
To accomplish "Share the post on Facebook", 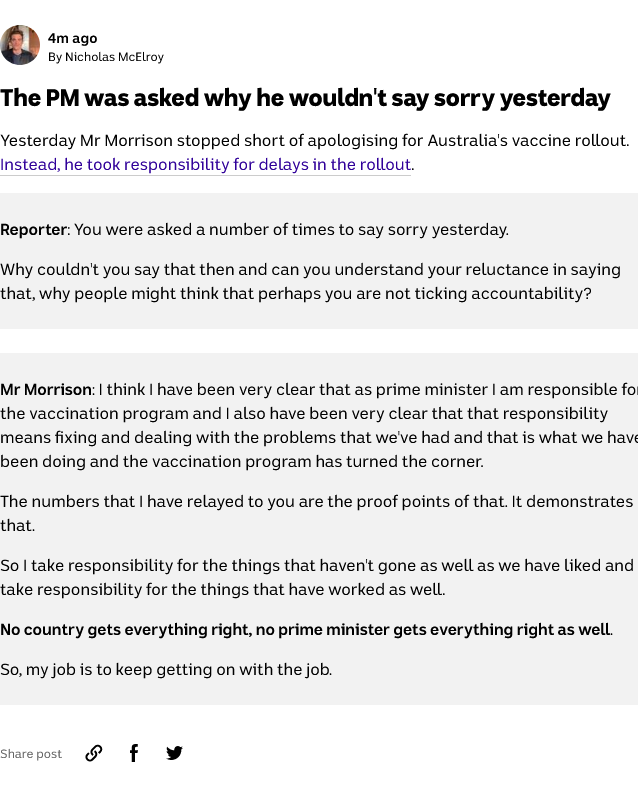I will tap(134, 753).
